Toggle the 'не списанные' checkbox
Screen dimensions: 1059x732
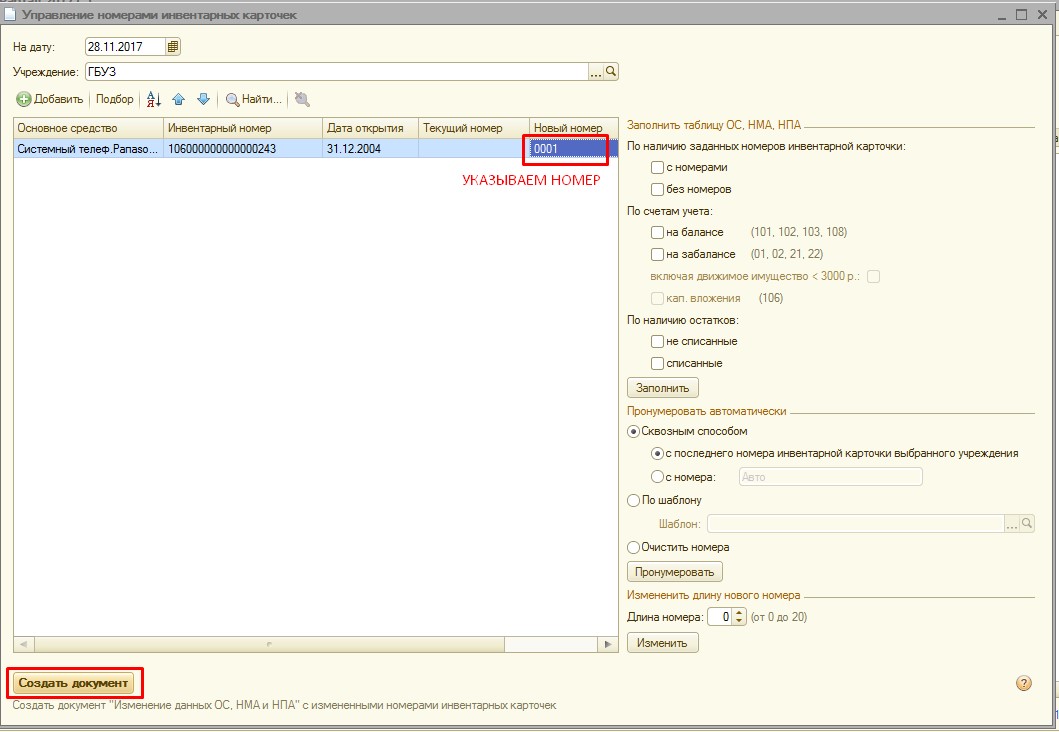click(657, 342)
